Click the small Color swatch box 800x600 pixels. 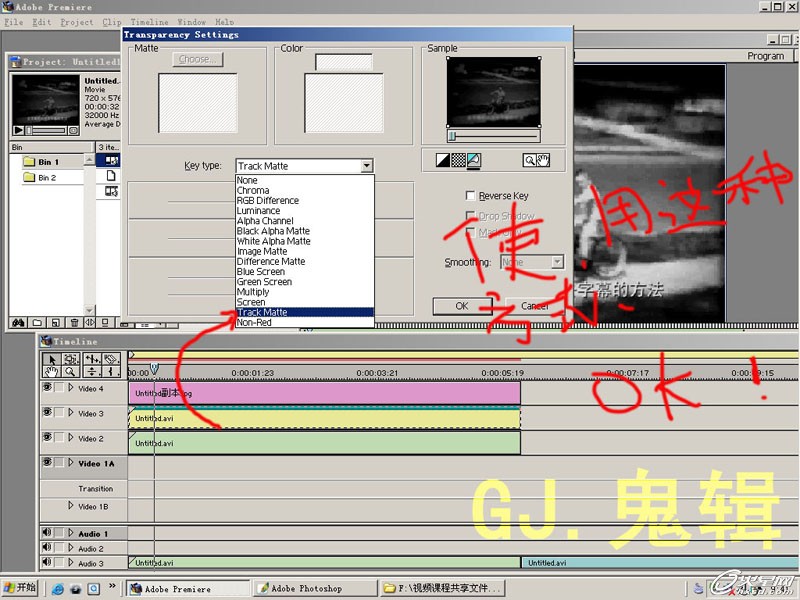pos(343,62)
